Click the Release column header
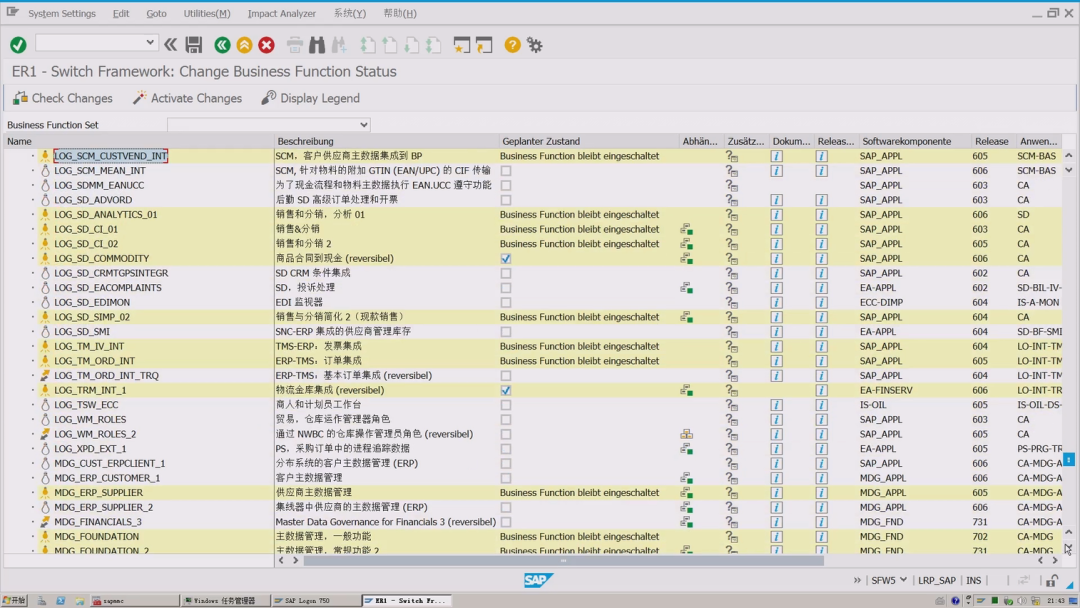The image size is (1080, 608). click(x=991, y=141)
